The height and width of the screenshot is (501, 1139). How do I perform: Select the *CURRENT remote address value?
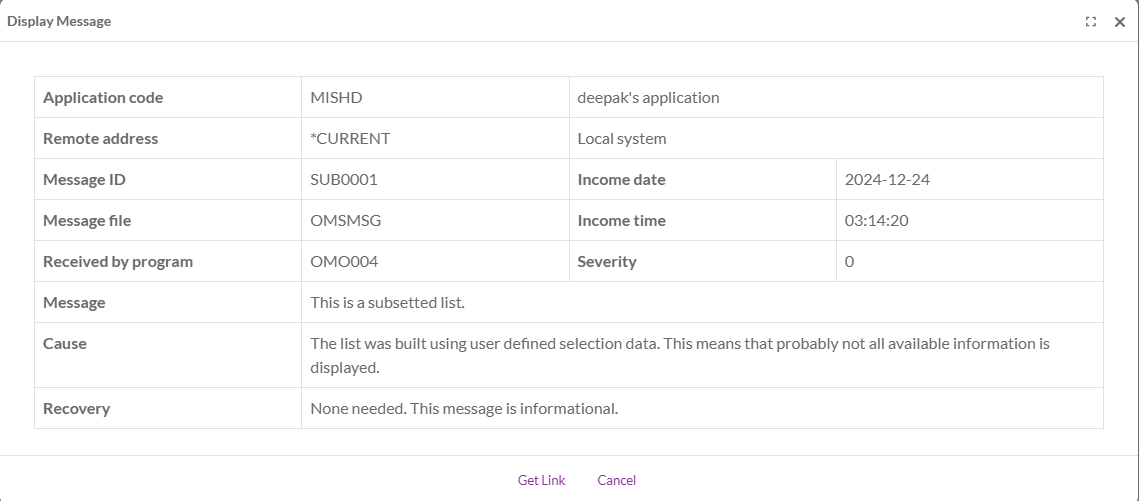350,139
